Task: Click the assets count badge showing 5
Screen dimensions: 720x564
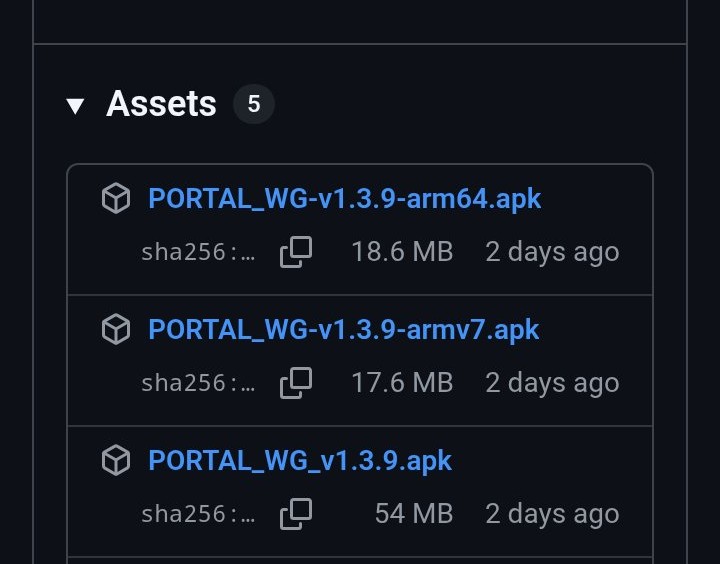Action: pos(254,104)
